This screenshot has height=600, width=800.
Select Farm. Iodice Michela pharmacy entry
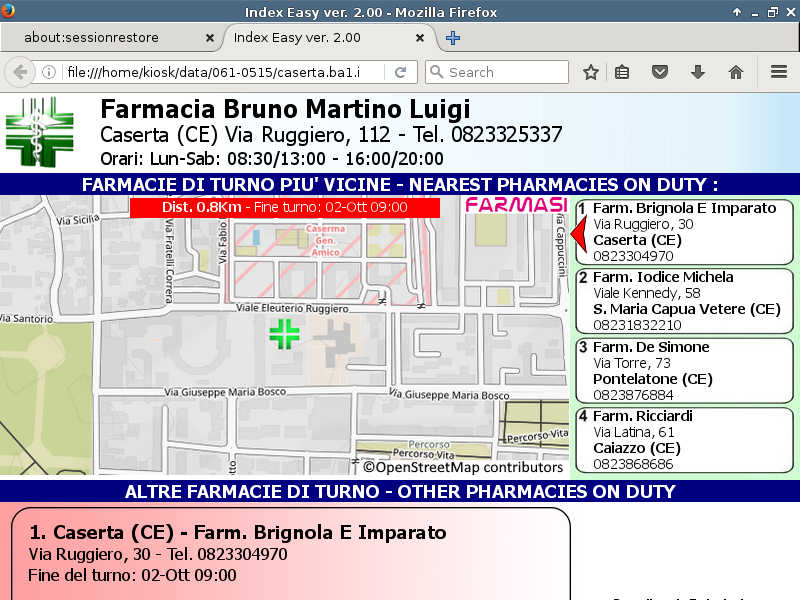coord(684,301)
